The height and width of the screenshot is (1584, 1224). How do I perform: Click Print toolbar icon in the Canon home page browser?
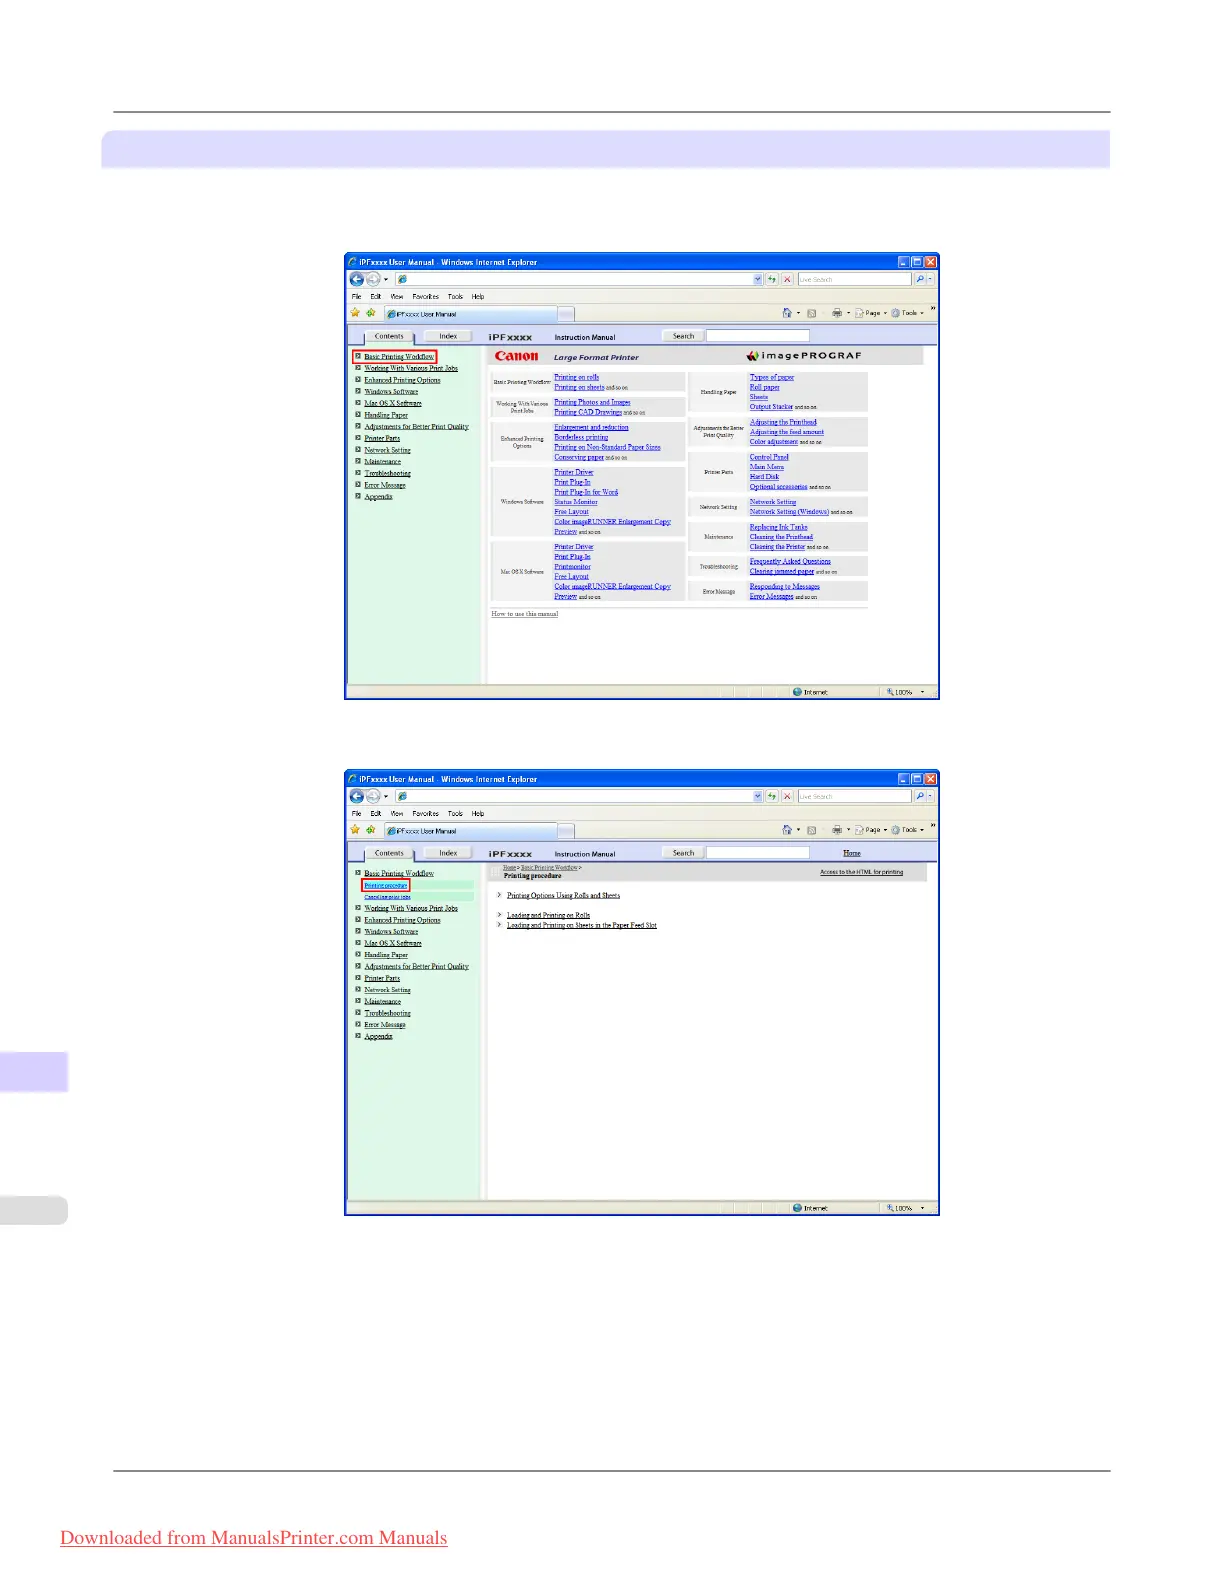(x=837, y=313)
